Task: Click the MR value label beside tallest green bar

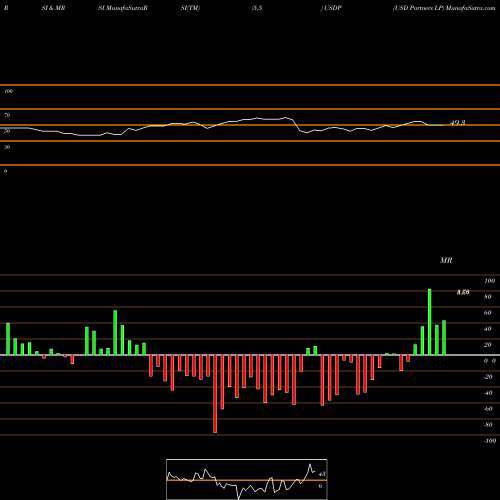Action: point(463,292)
